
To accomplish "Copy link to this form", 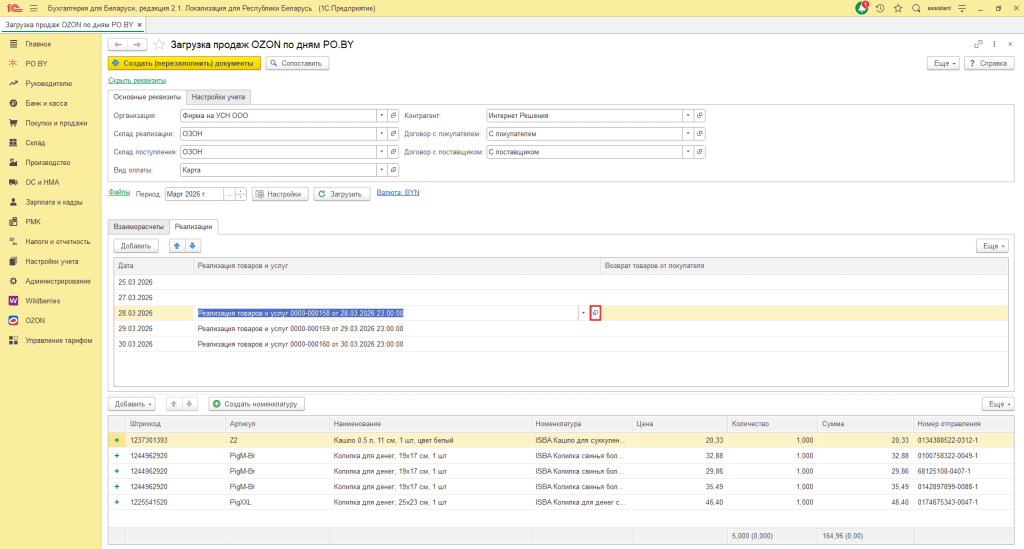I will click(978, 44).
